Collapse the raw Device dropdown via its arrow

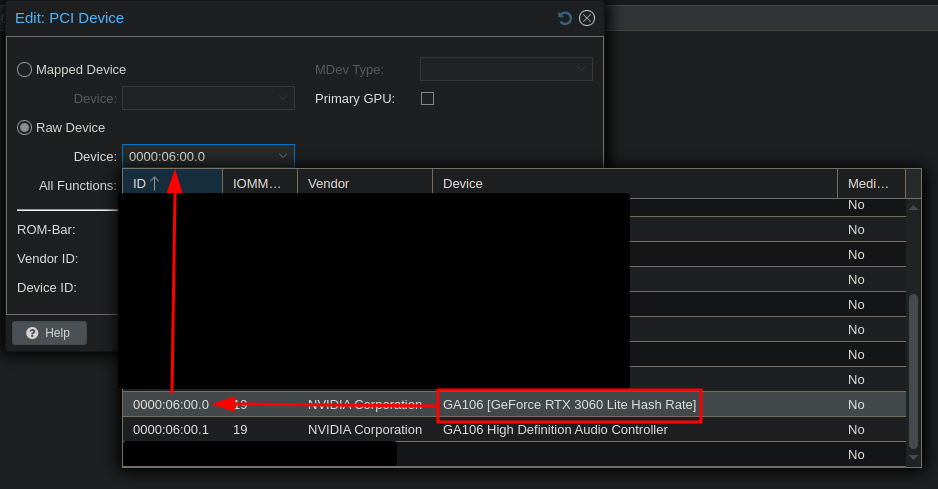(283, 156)
